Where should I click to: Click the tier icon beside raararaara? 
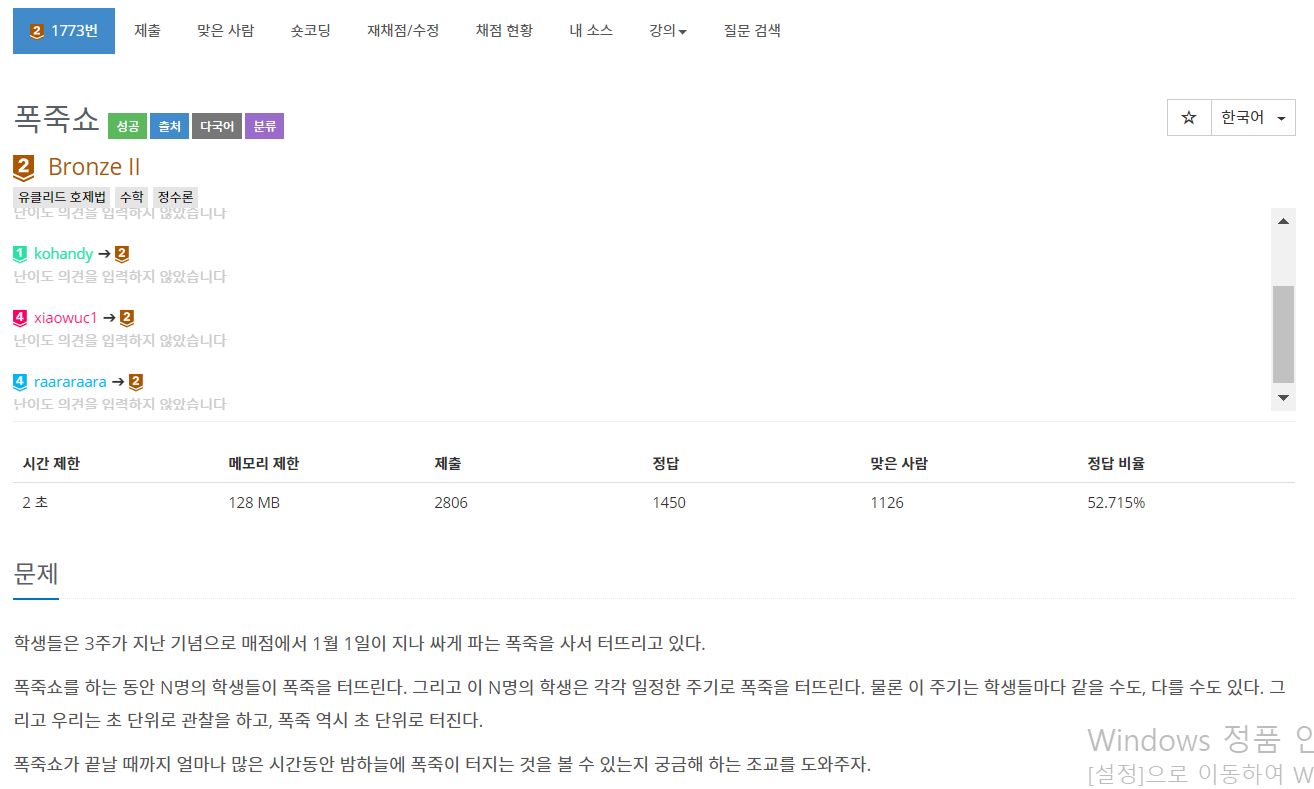[20, 382]
